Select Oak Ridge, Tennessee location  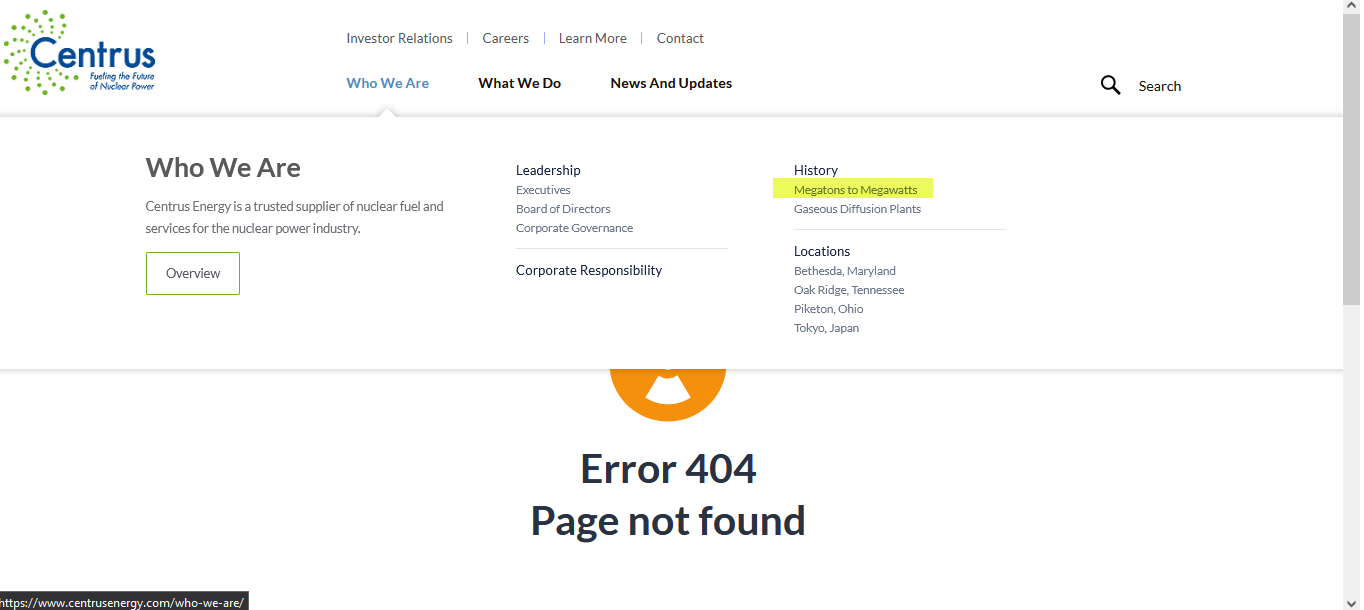pyautogui.click(x=849, y=290)
